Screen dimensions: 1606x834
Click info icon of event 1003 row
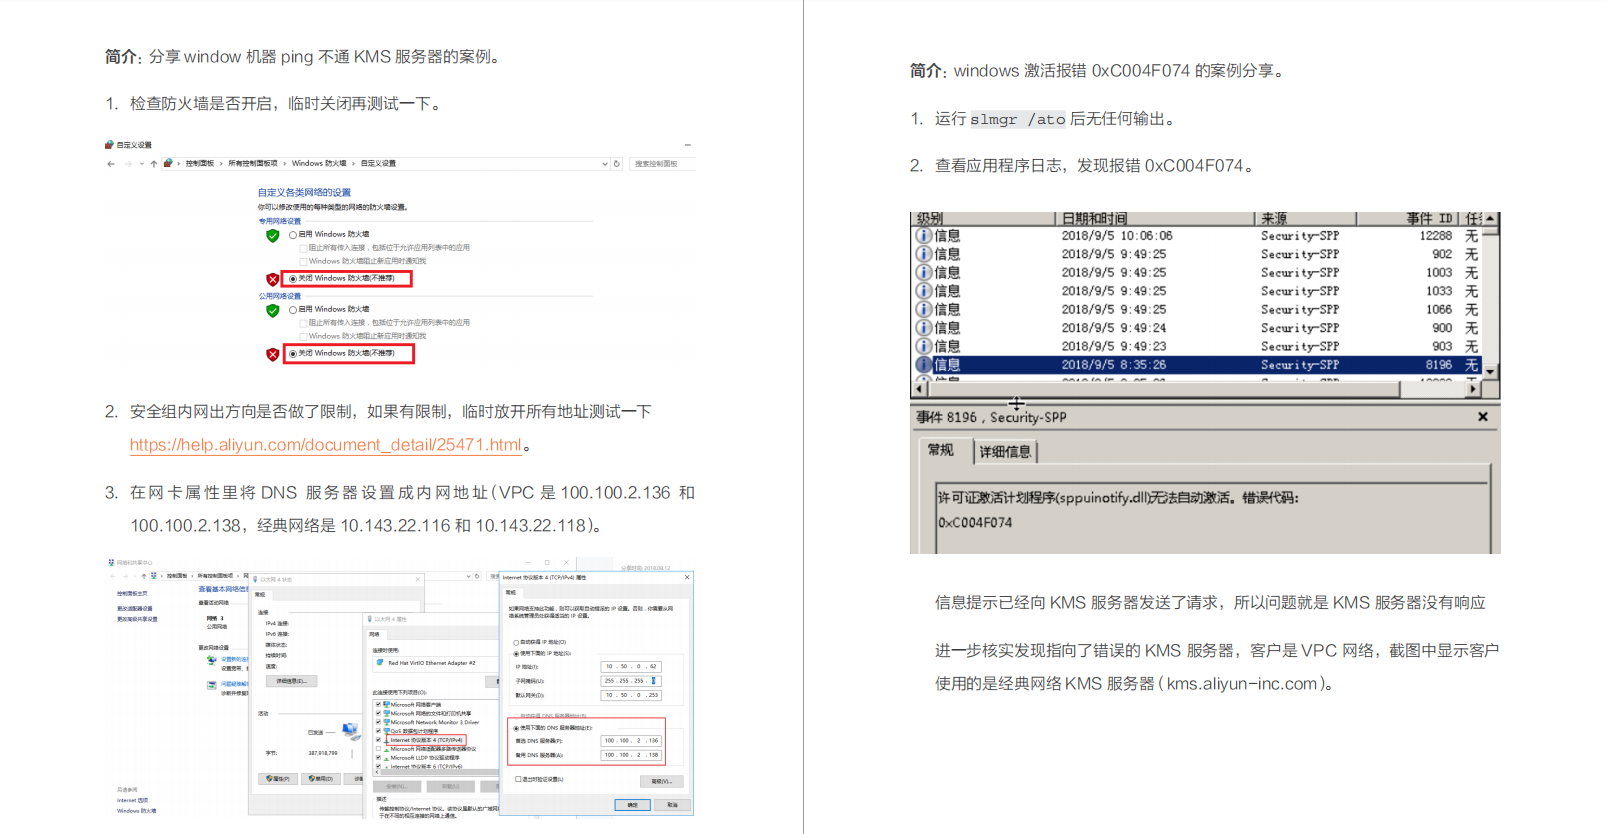pos(924,272)
